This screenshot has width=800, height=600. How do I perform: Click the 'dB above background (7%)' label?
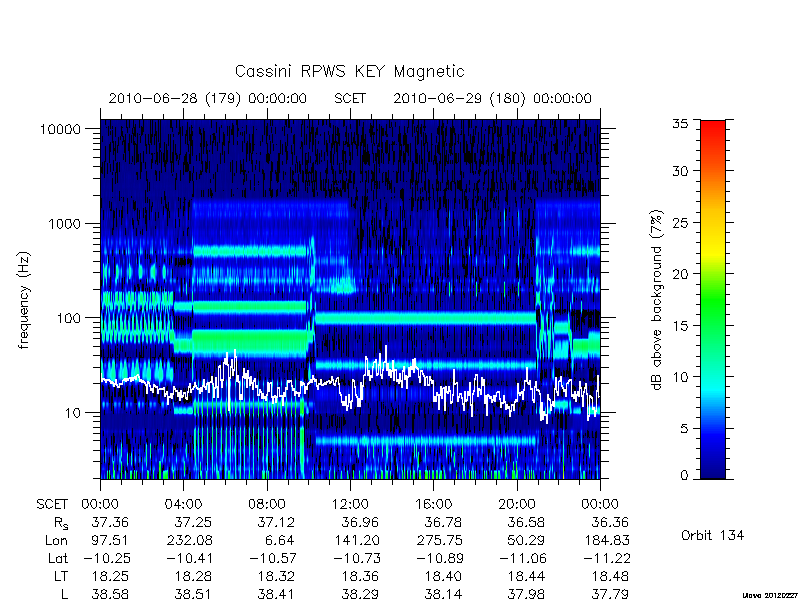pos(657,300)
